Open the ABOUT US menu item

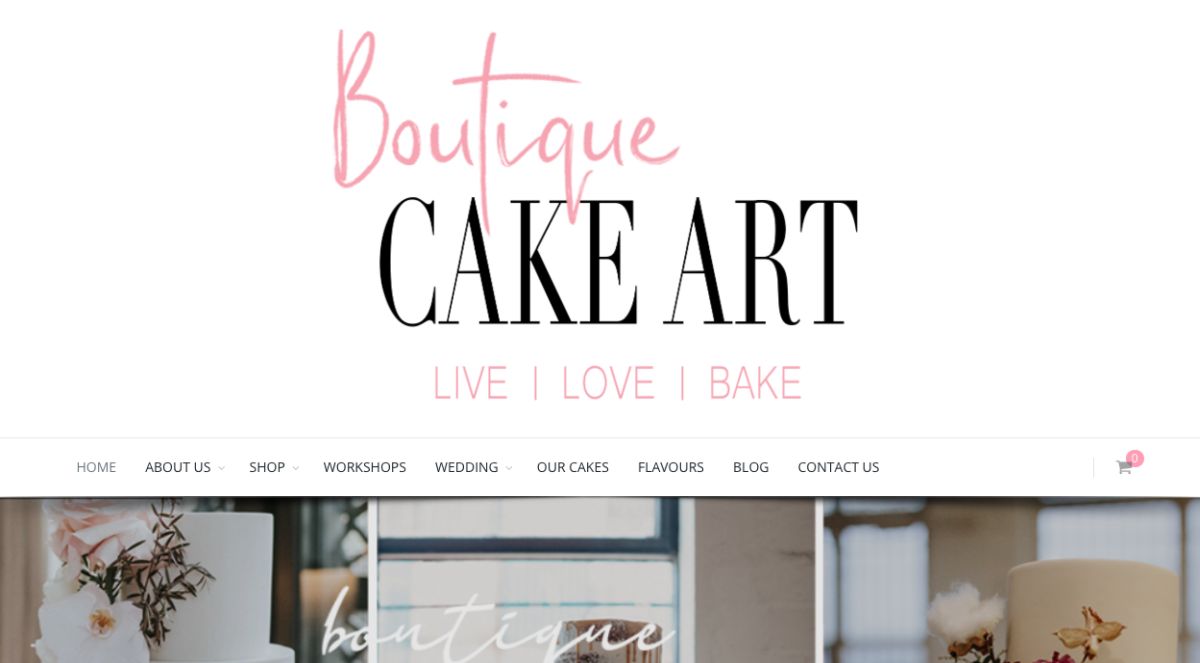coord(178,467)
